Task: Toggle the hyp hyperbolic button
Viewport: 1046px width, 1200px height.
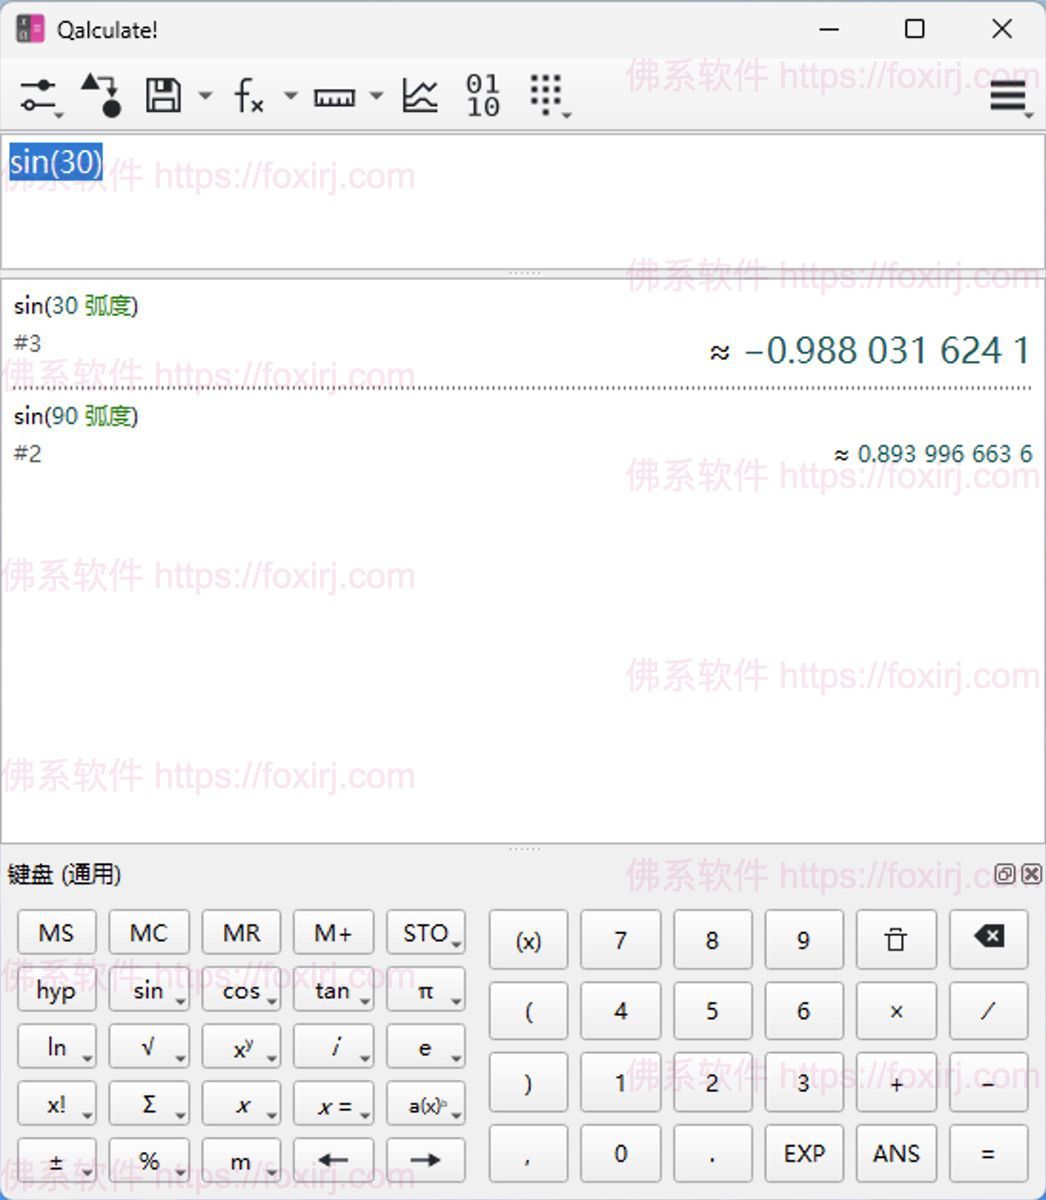Action: click(x=56, y=991)
